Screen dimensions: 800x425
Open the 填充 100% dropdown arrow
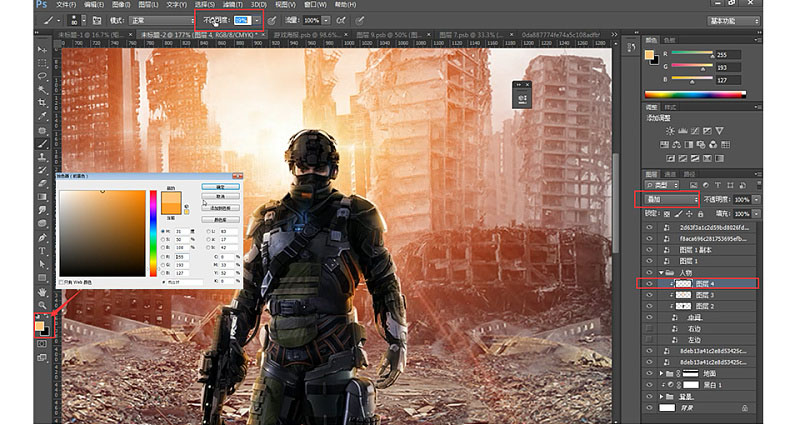[756, 214]
